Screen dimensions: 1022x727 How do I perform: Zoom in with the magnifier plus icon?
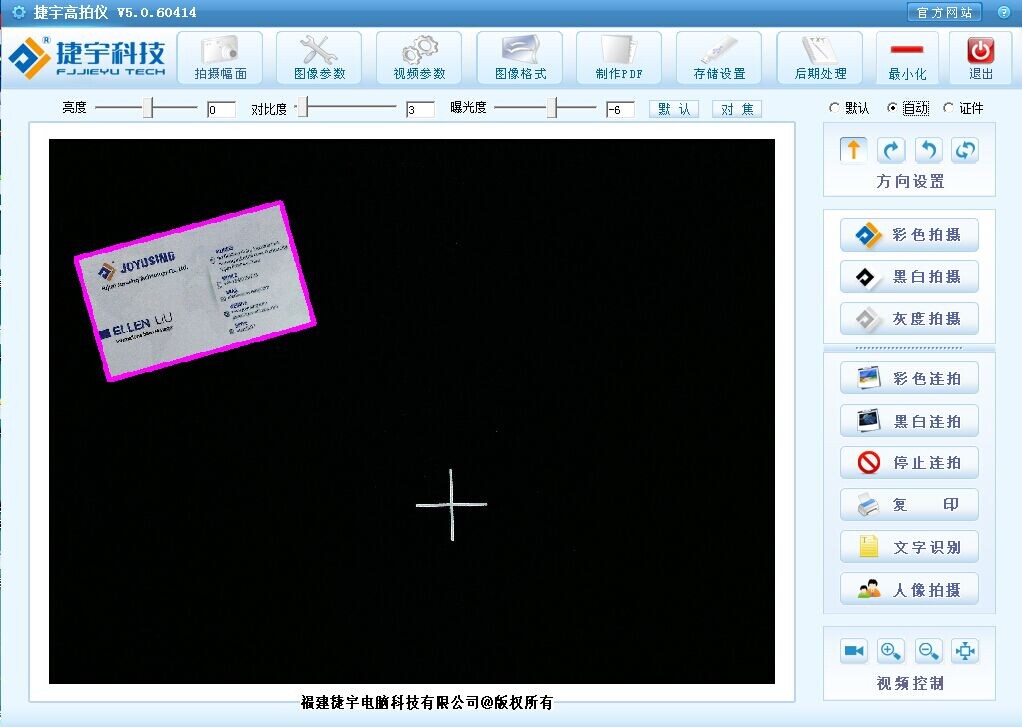click(x=891, y=651)
